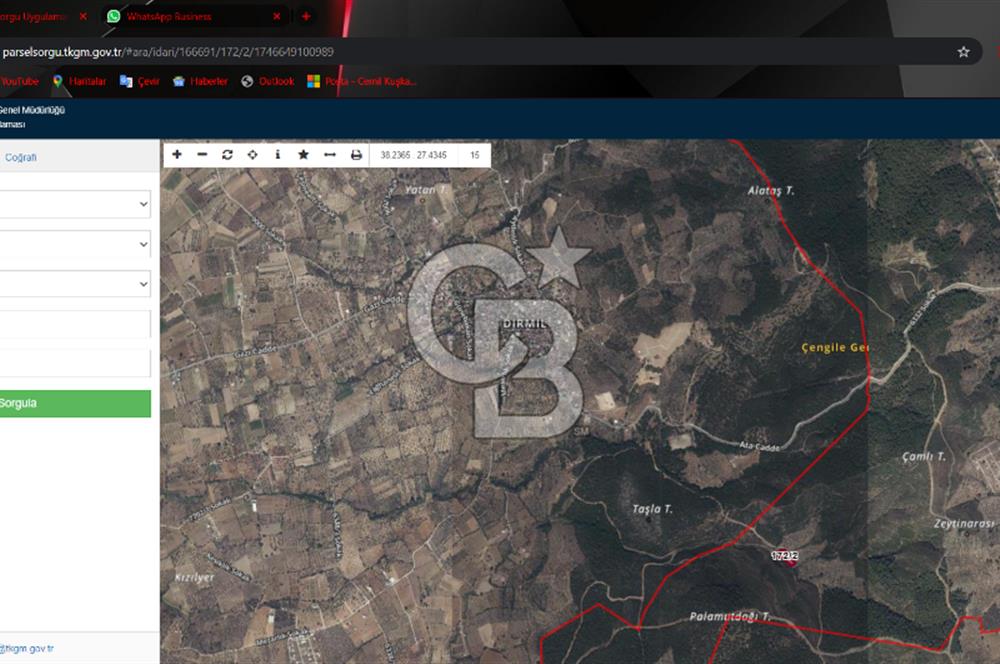Viewport: 1000px width, 664px height.
Task: Bookmark this page with address bar star
Action: [963, 52]
